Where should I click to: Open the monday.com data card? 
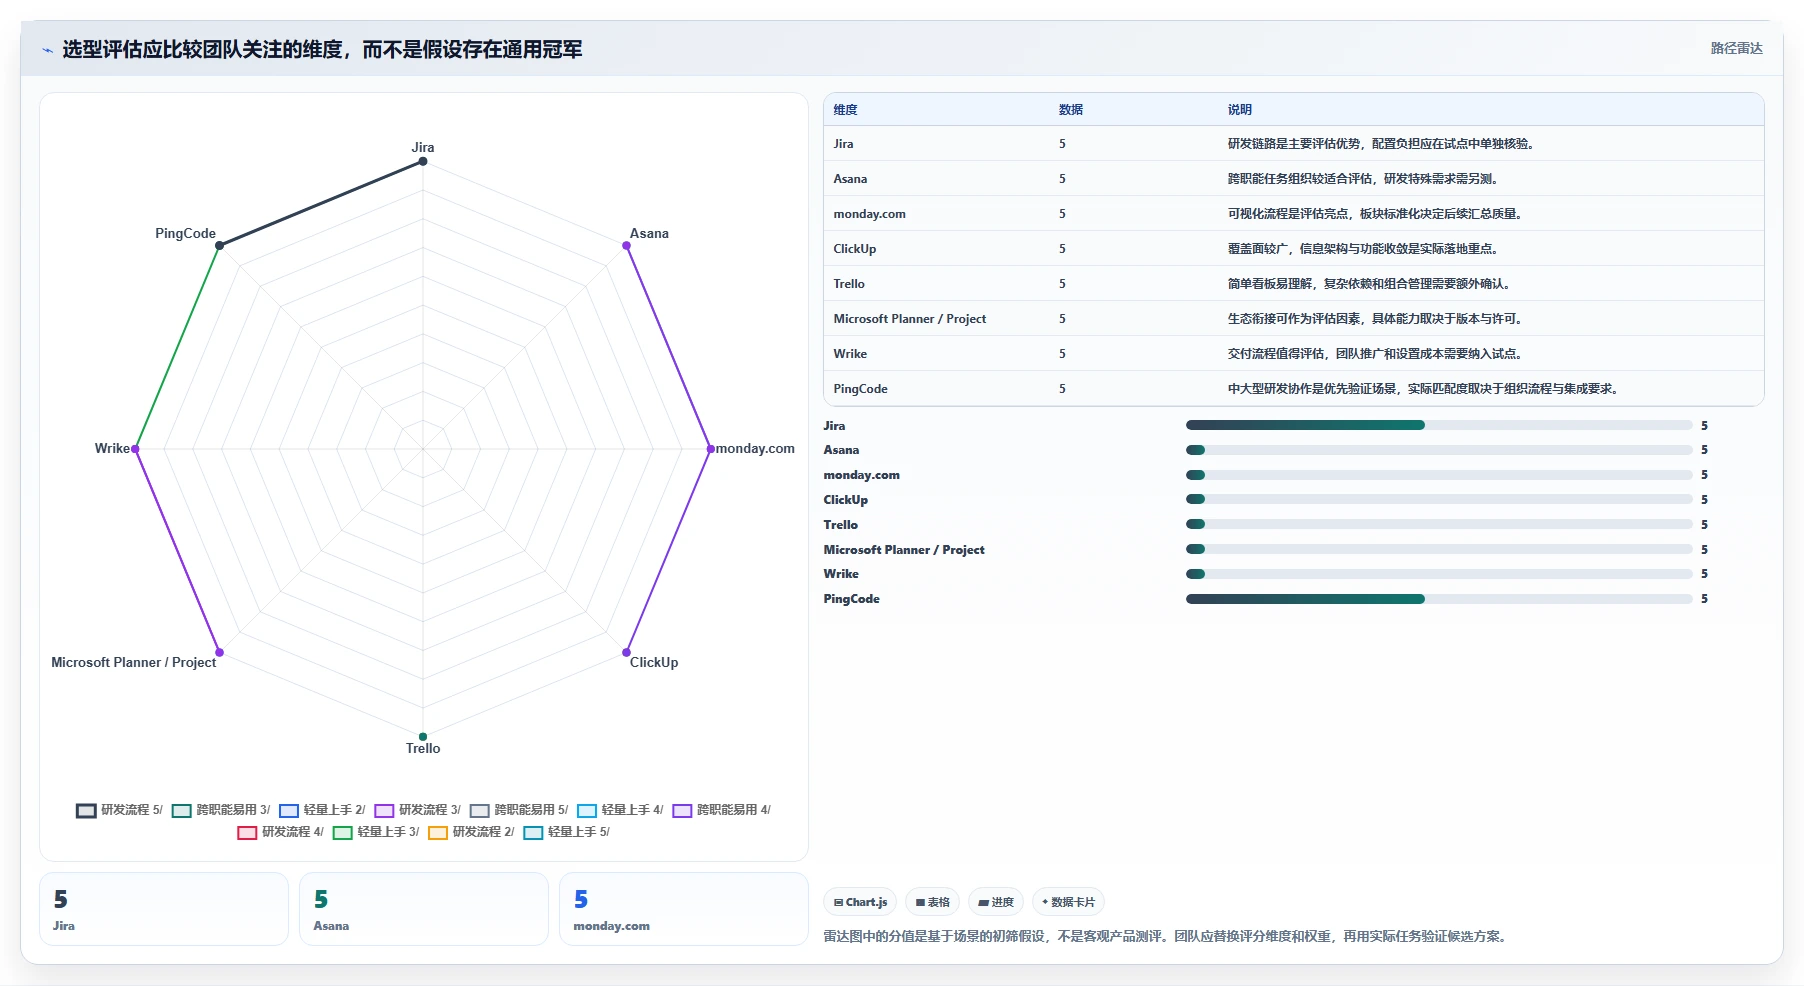(684, 909)
